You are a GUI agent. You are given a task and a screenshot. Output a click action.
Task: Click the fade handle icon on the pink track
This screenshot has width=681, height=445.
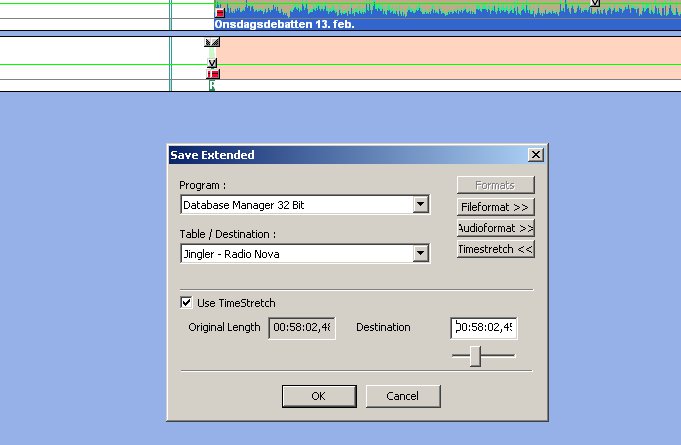[x=212, y=42]
